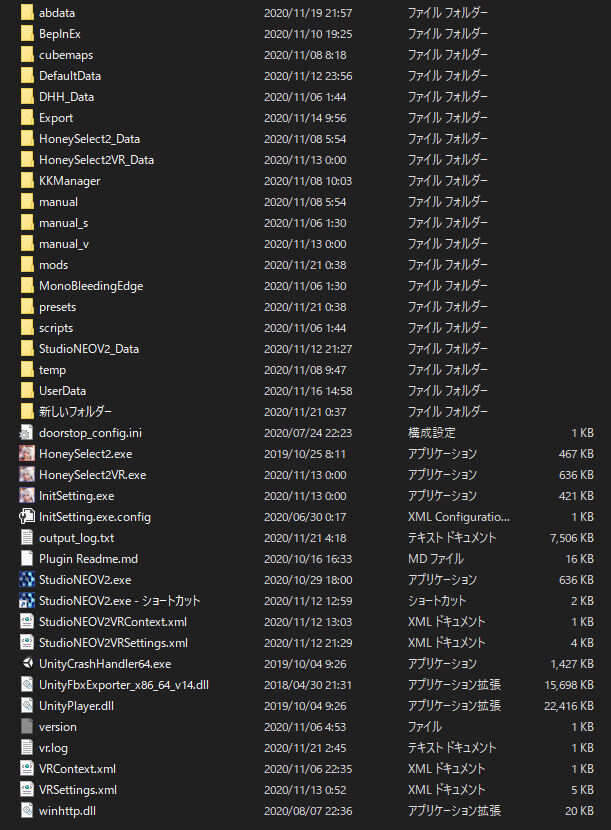Viewport: 611px width, 830px height.
Task: Select the HoneySelect2_Data folder icon
Action: click(x=27, y=139)
